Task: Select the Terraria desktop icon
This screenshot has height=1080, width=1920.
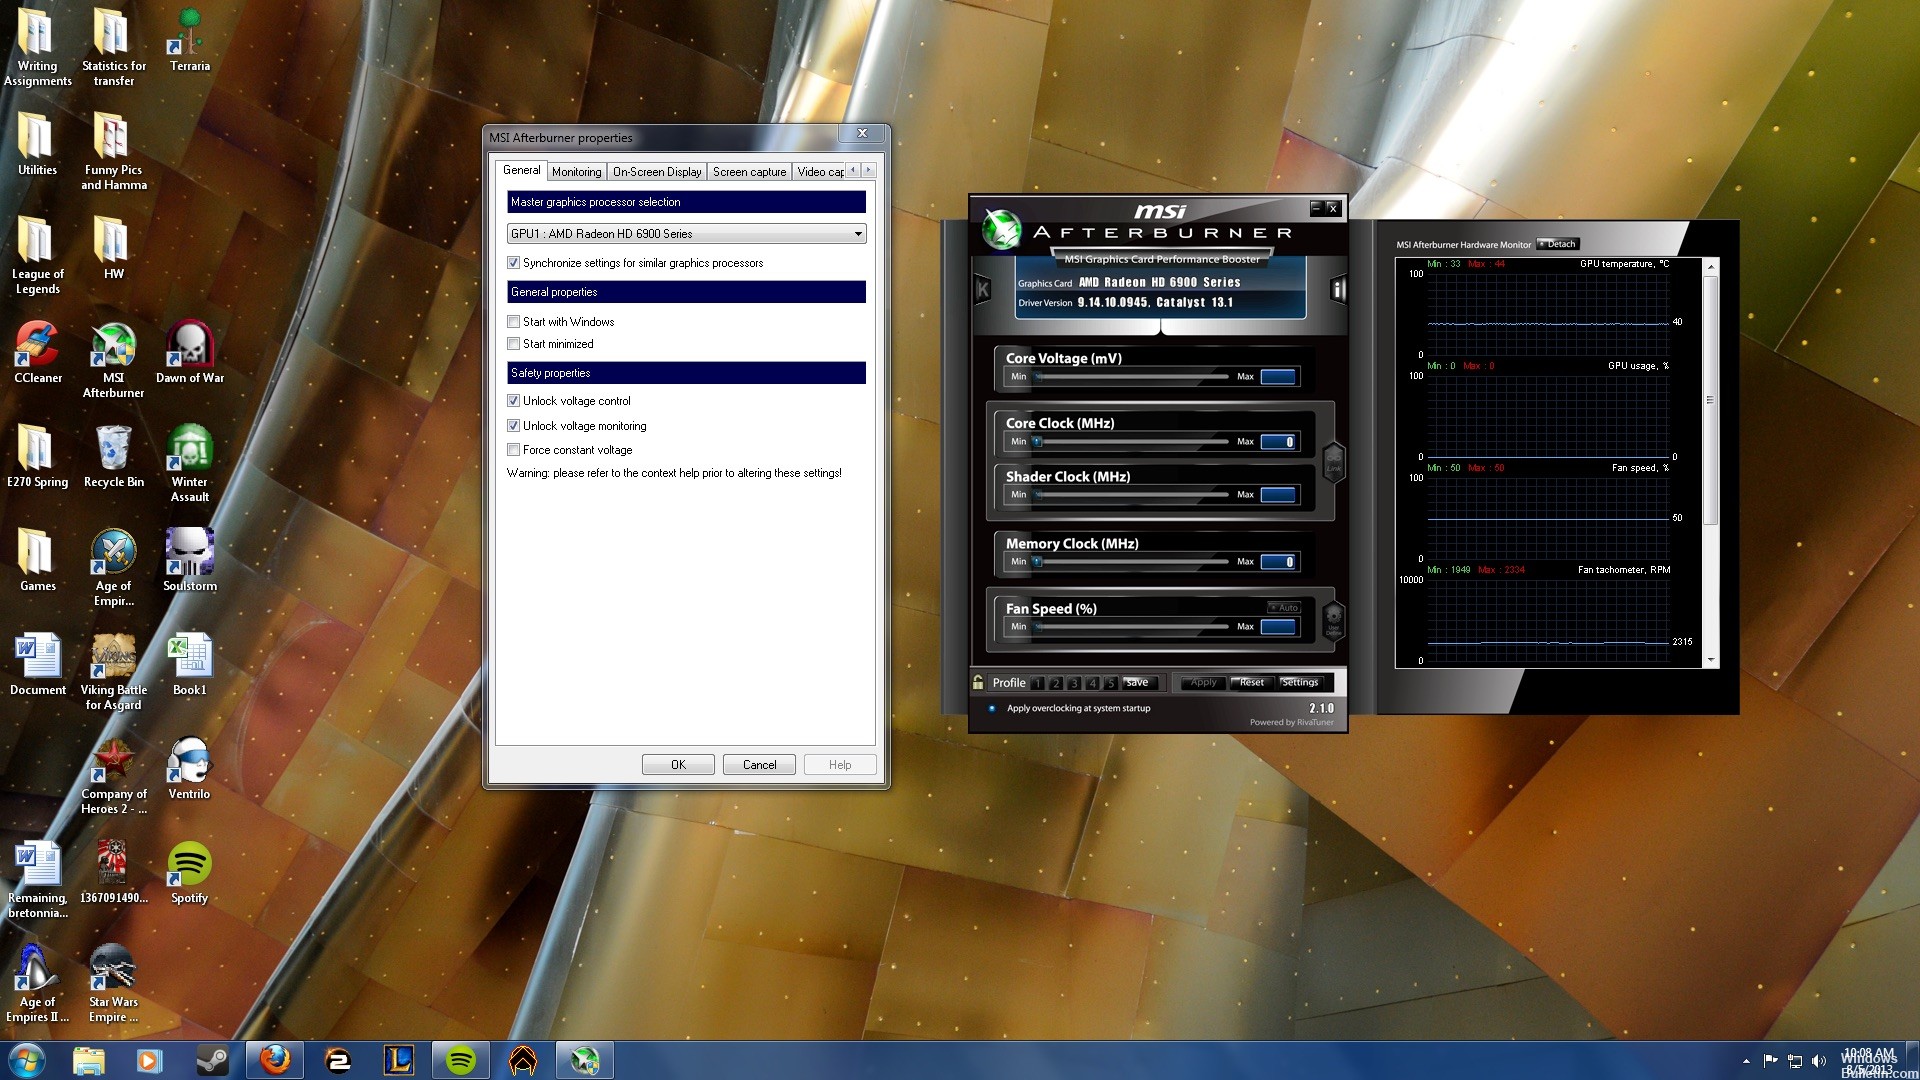Action: 190,41
